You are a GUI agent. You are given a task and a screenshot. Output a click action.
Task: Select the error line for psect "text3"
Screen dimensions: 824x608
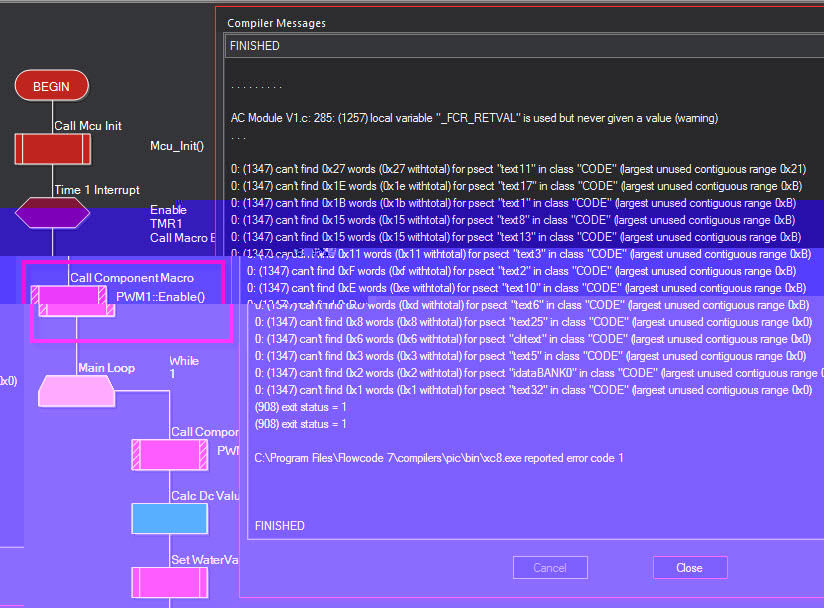[x=521, y=254]
